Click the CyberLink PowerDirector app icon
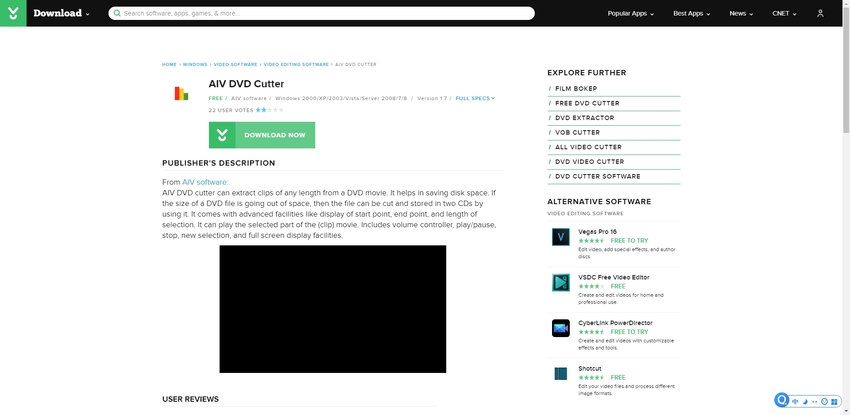850x415 pixels. pyautogui.click(x=561, y=328)
